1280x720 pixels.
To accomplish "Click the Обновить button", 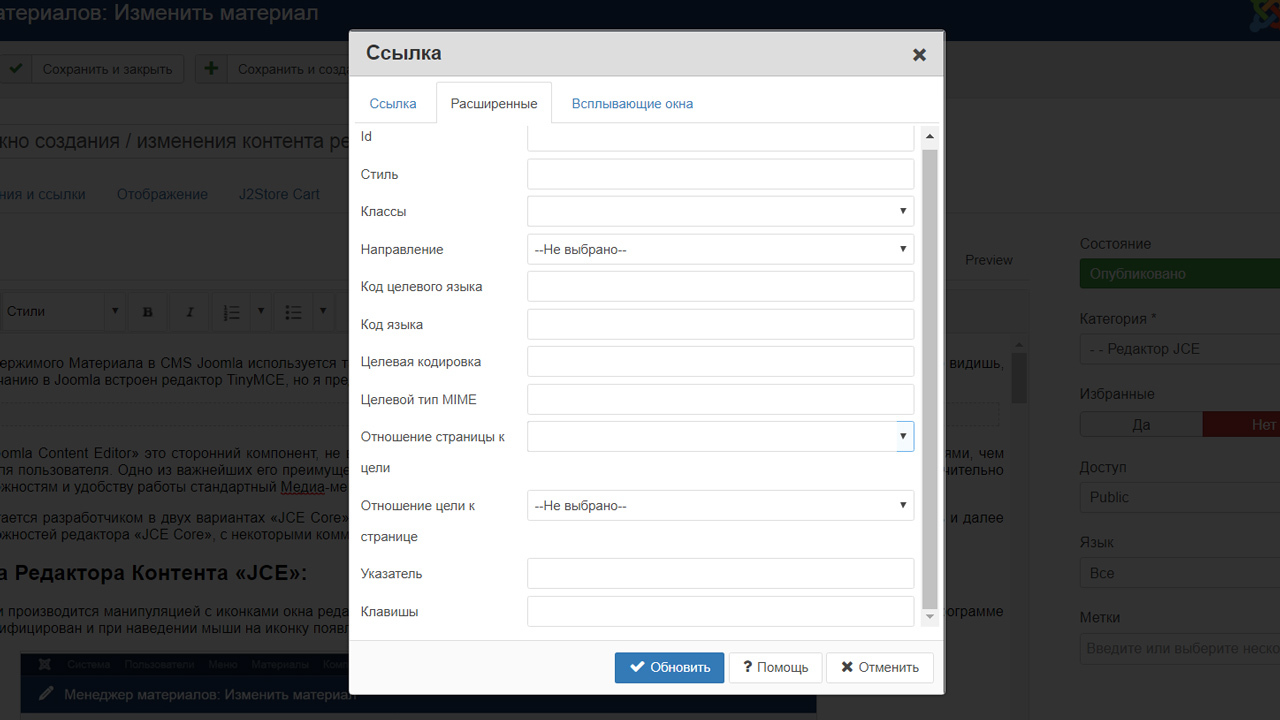I will (x=669, y=667).
